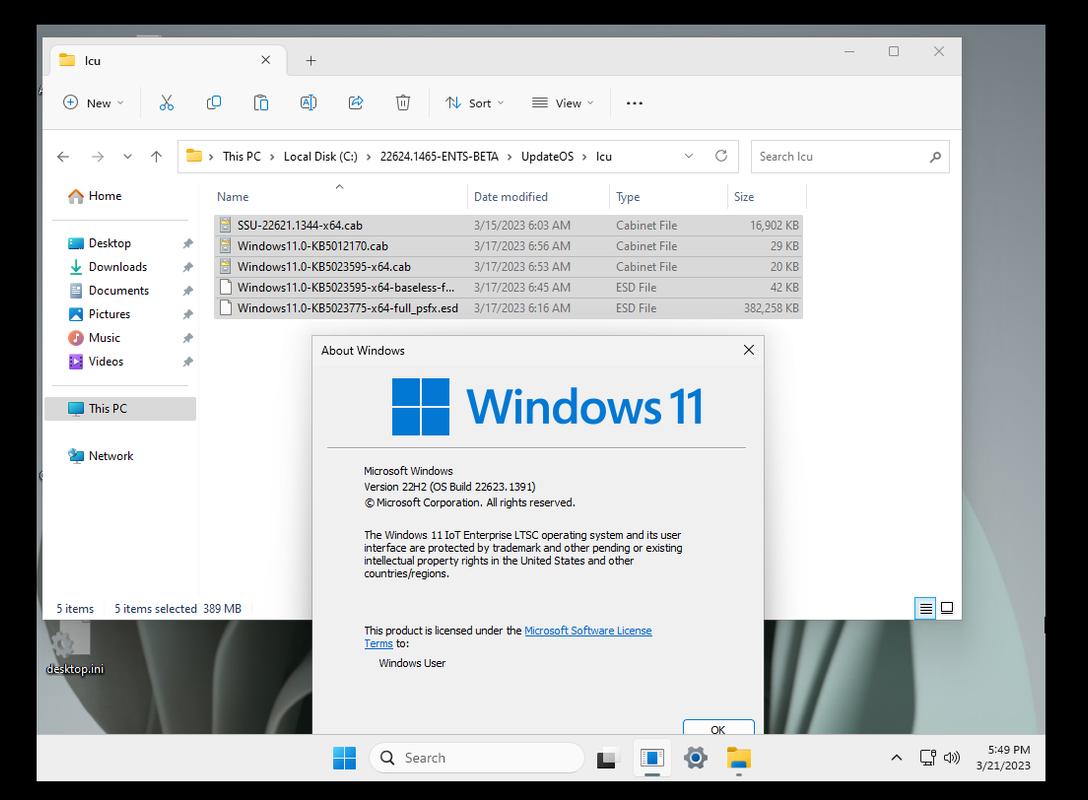1088x800 pixels.
Task: Click the Delete trash icon
Action: click(403, 103)
